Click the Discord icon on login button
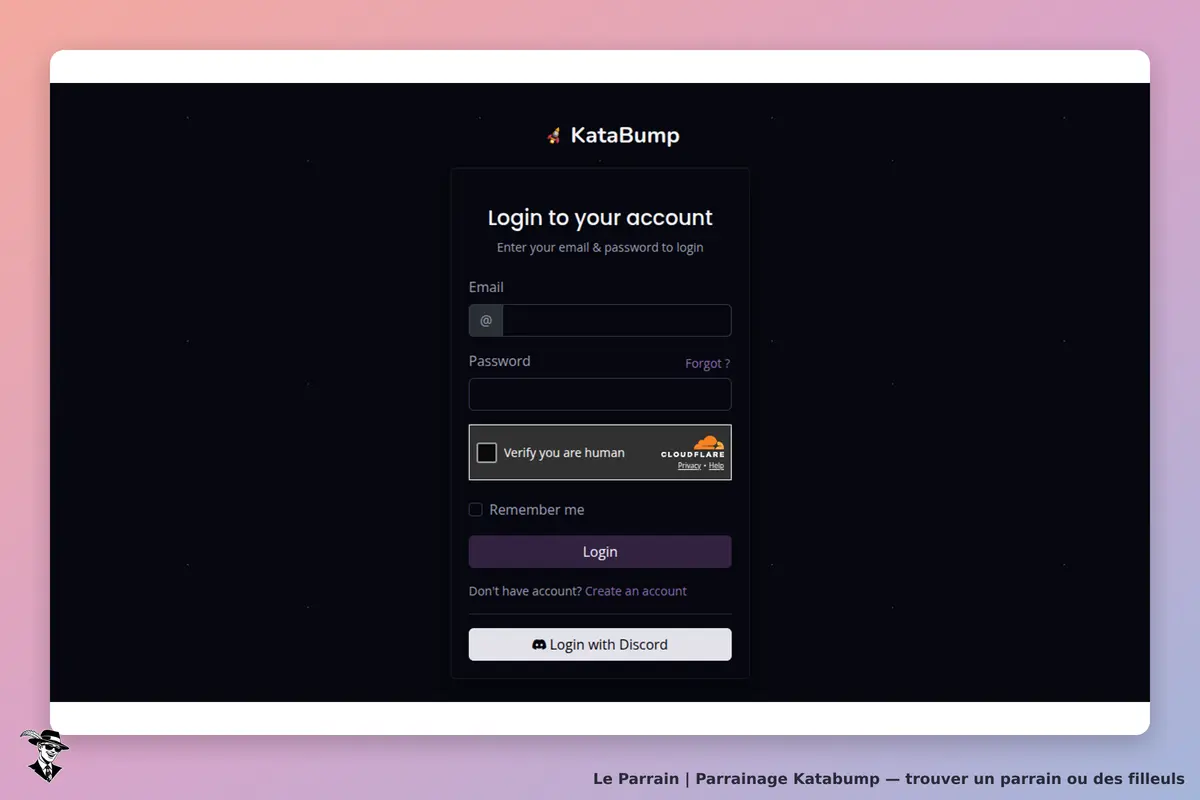This screenshot has width=1200, height=800. (x=539, y=645)
